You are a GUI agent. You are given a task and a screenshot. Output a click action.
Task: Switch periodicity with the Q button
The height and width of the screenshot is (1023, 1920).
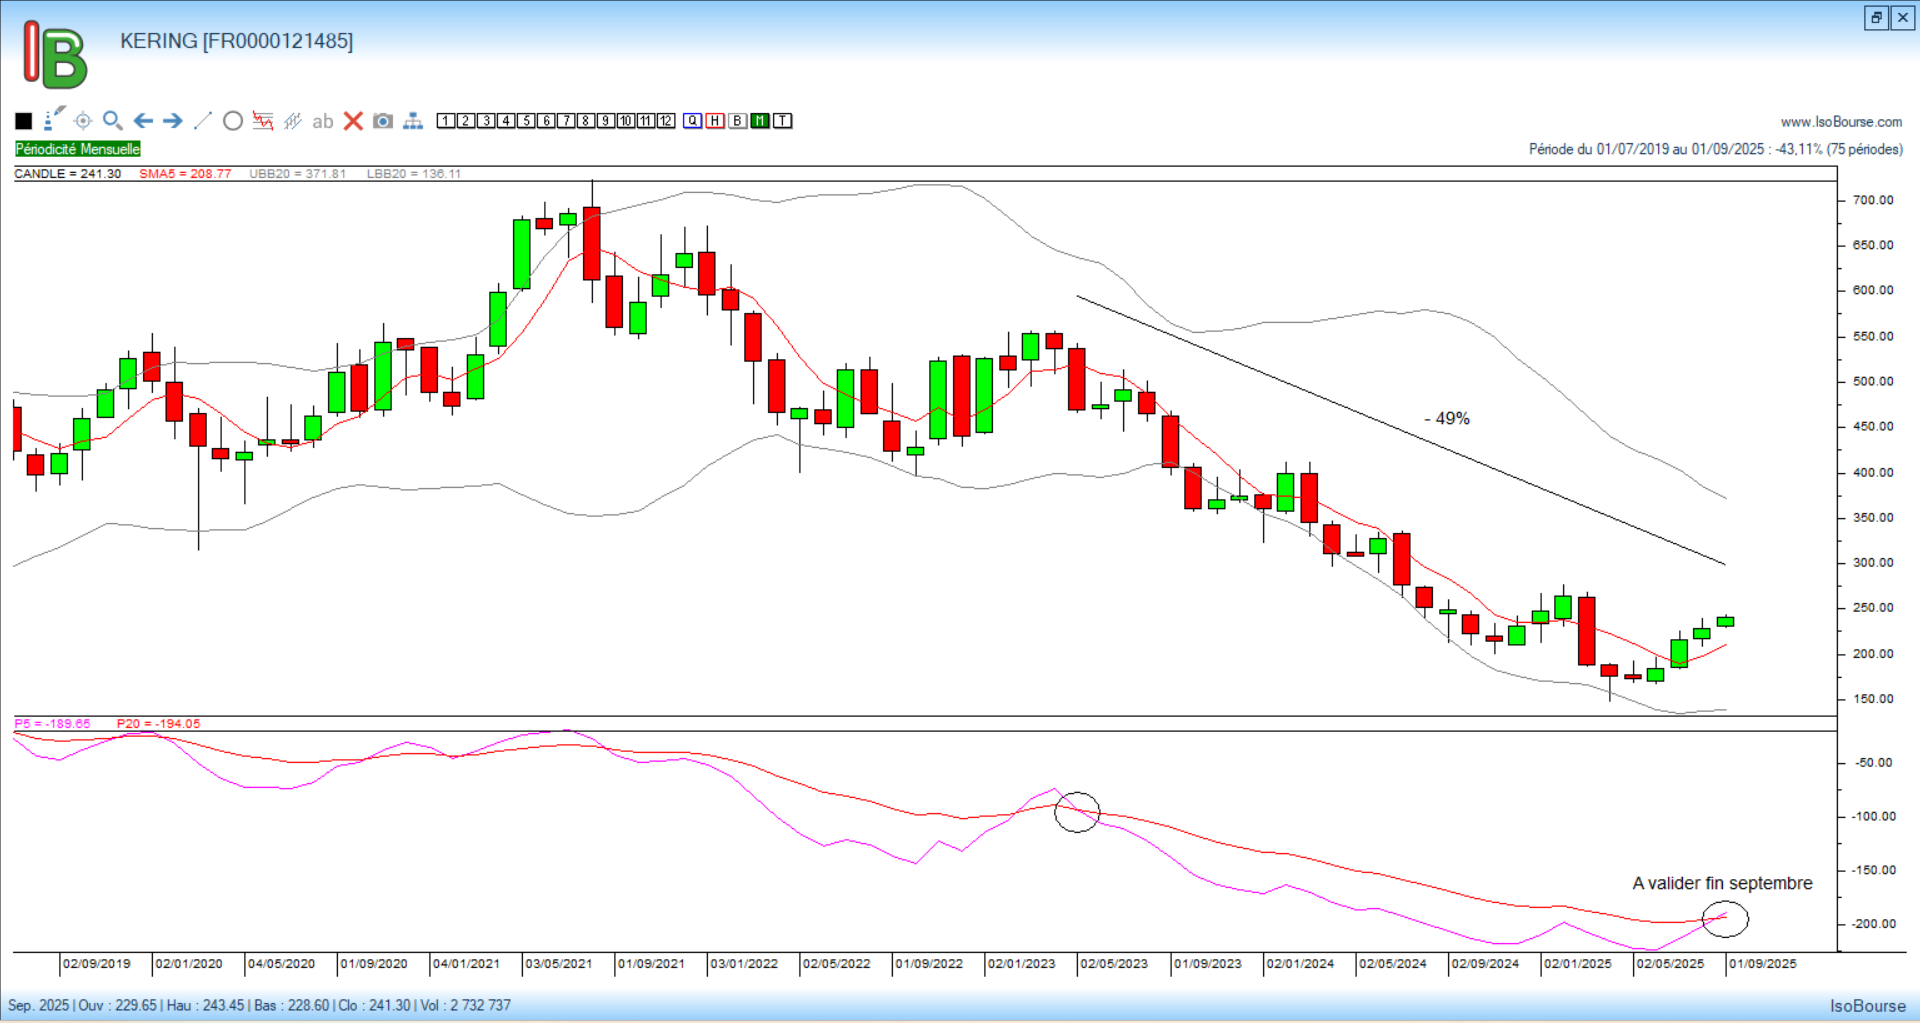click(x=692, y=121)
